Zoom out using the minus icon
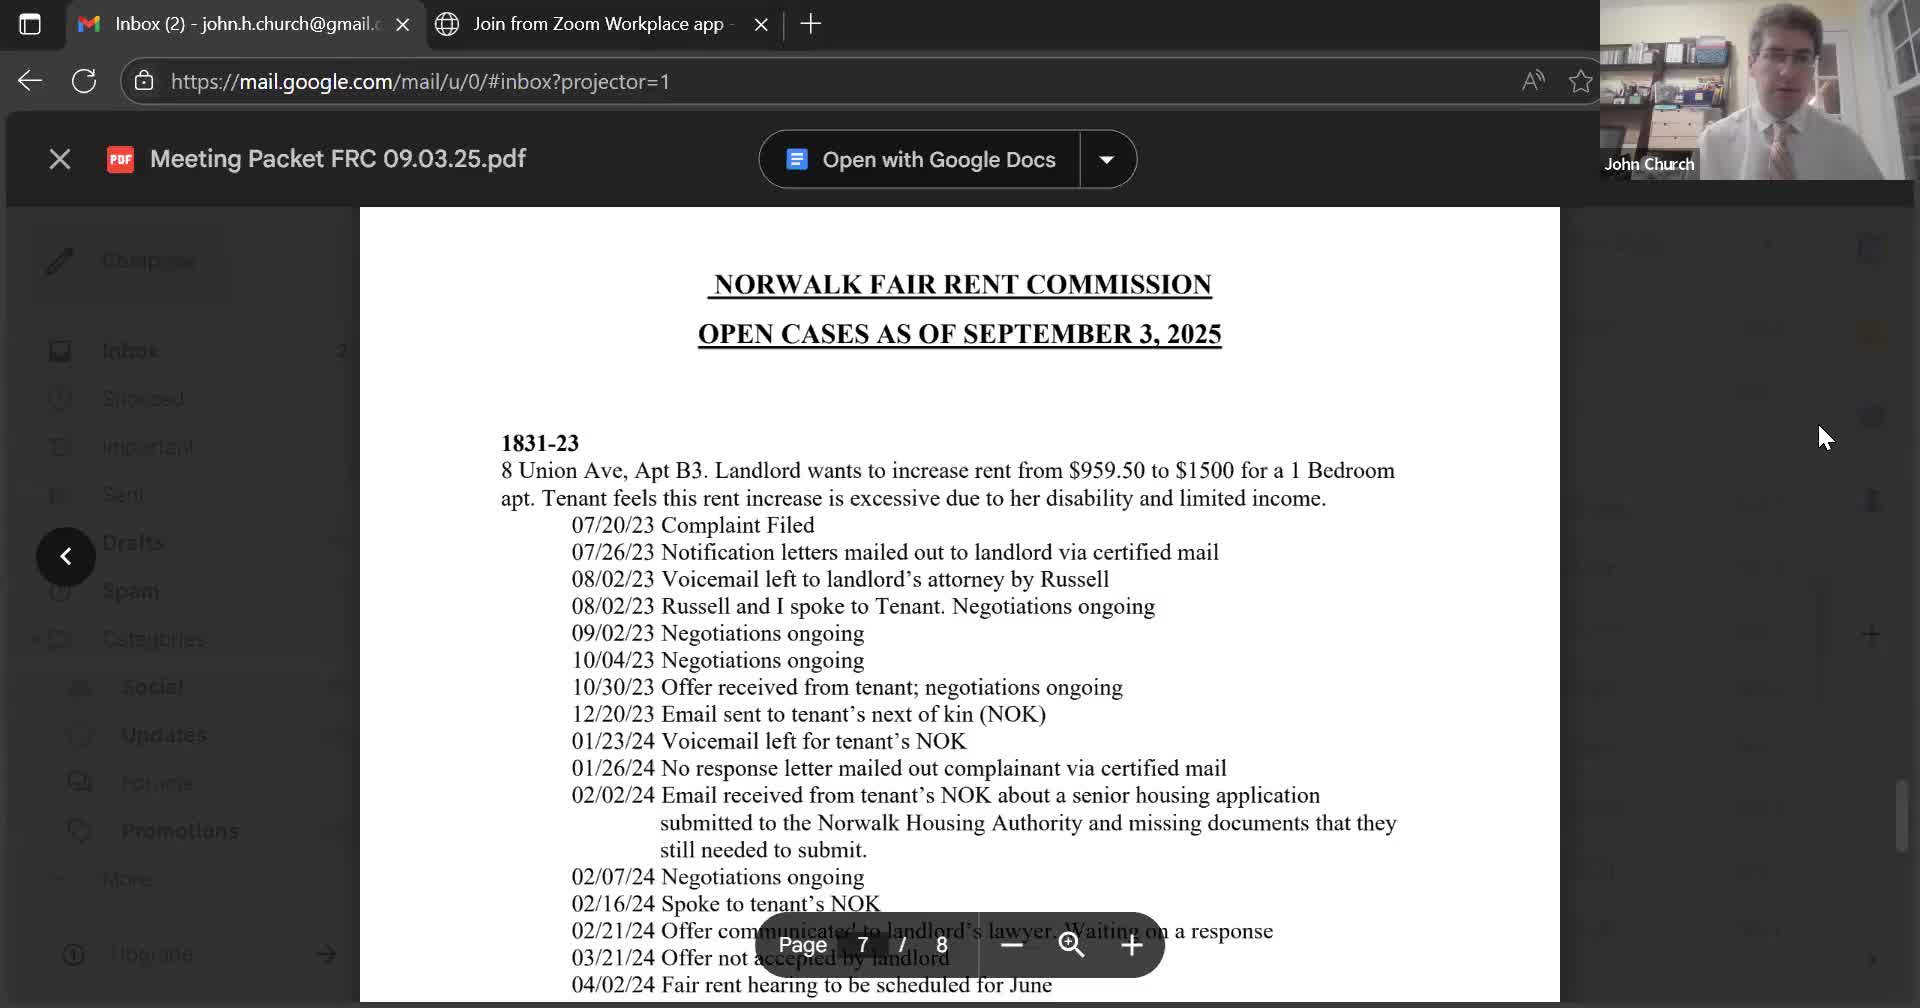1920x1008 pixels. click(x=1012, y=945)
